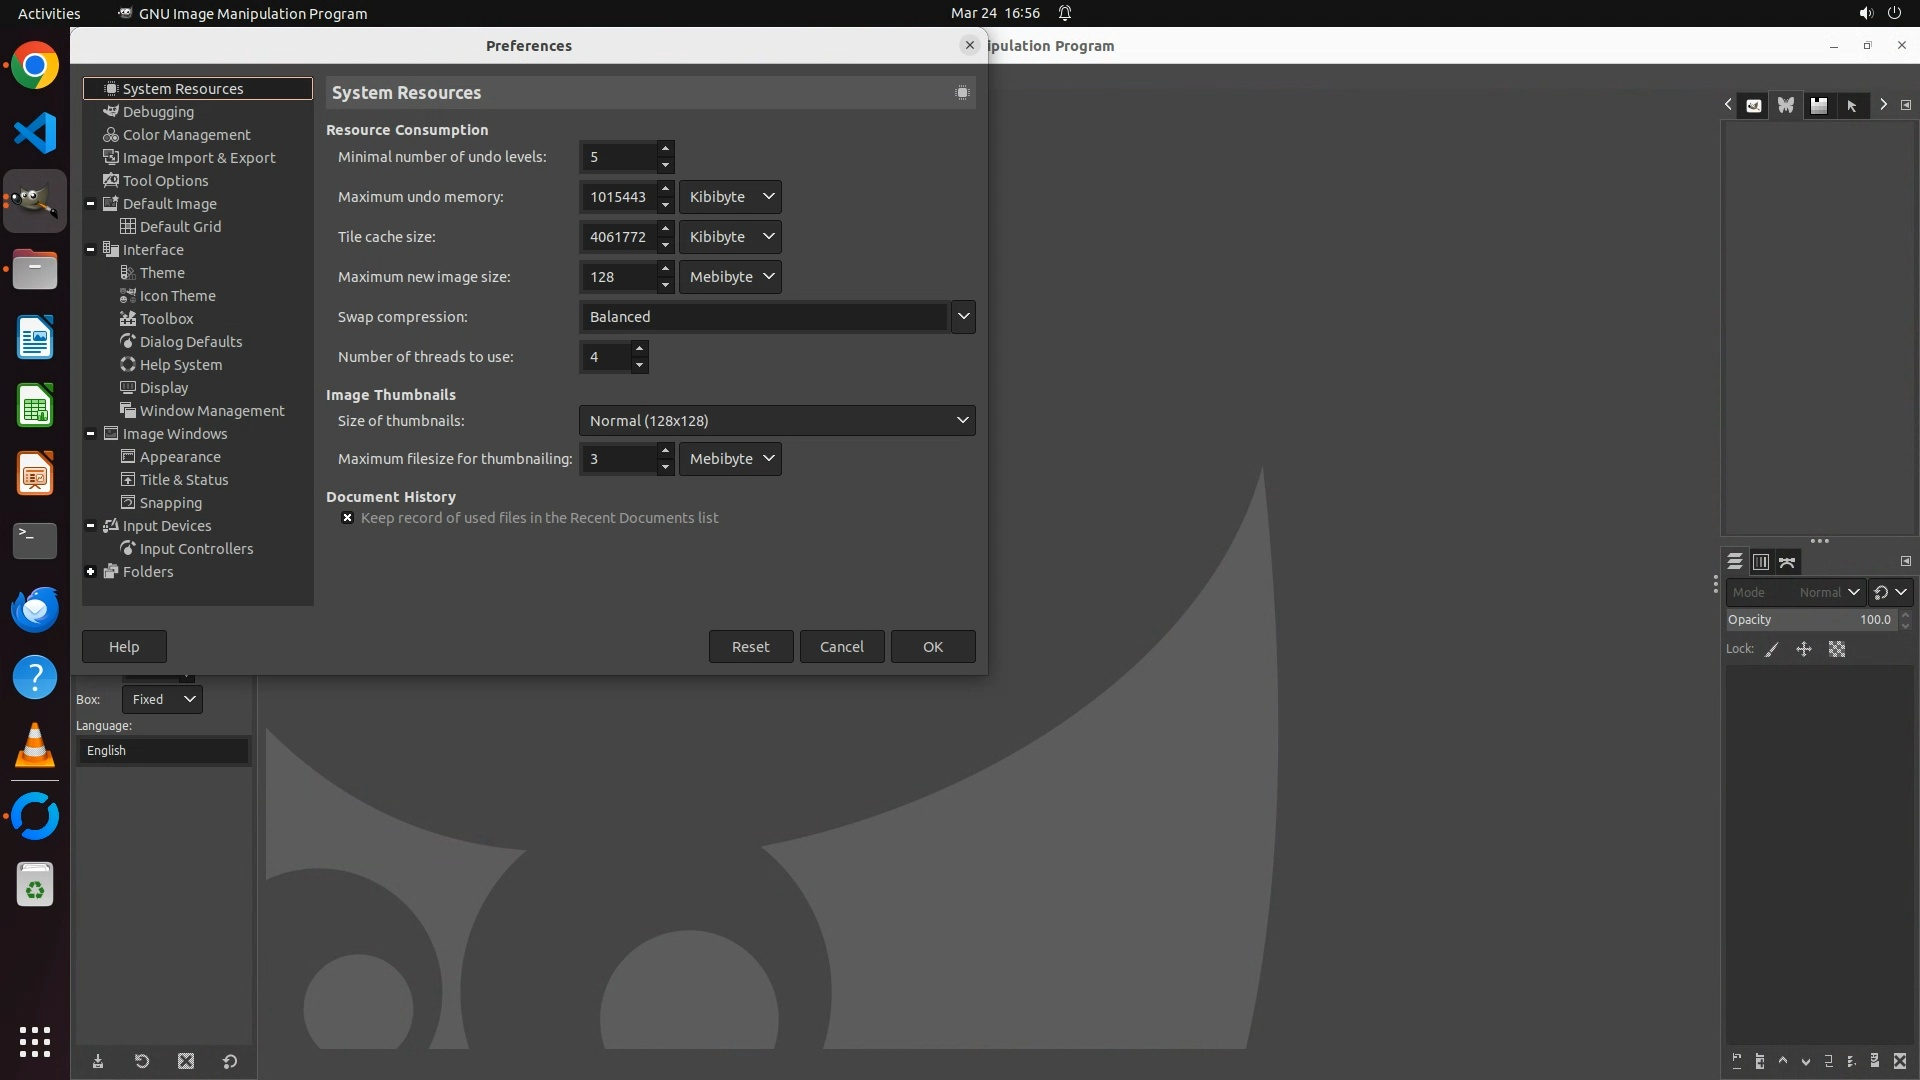Toggle lock pixels brush icon
Image resolution: width=1920 pixels, height=1080 pixels.
coord(1772,649)
